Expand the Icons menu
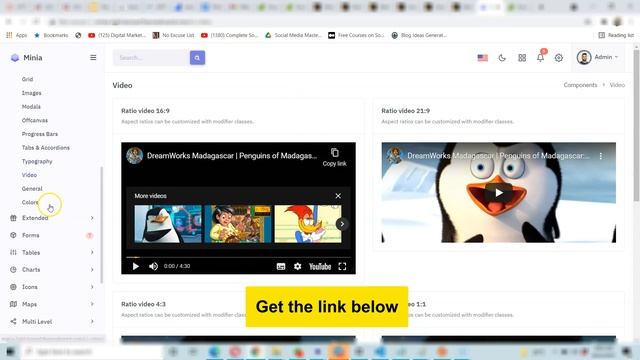Viewport: 640px width, 360px height. 52,287
